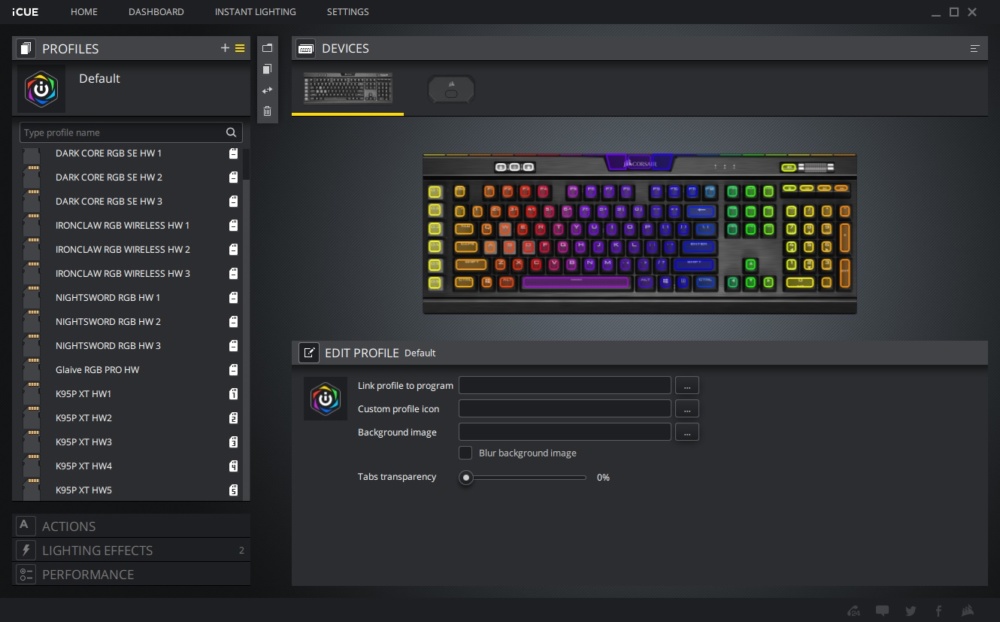This screenshot has height=622, width=1000.
Task: Open the Twitter icon in the footer
Action: 911,611
